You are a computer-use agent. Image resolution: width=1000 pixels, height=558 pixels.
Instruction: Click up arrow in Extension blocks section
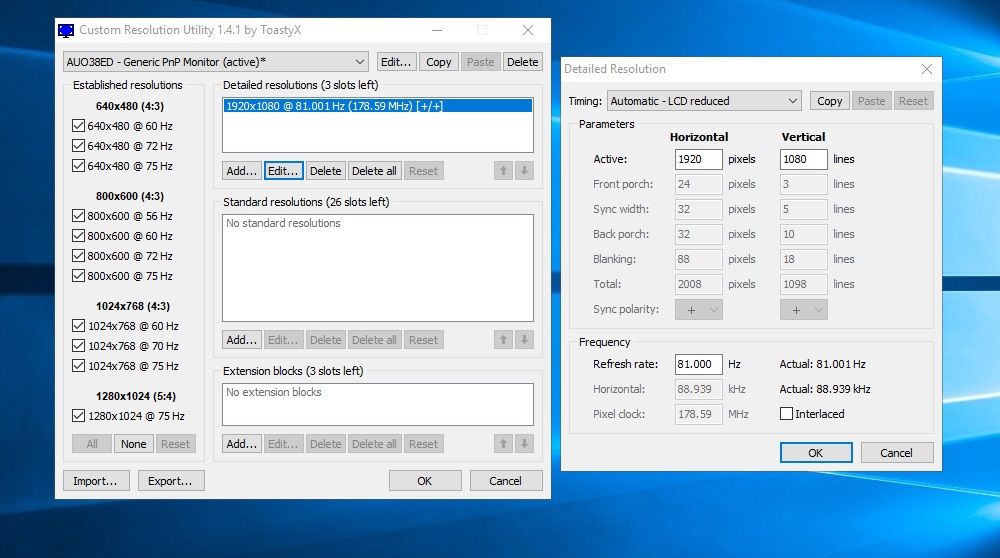[x=503, y=444]
